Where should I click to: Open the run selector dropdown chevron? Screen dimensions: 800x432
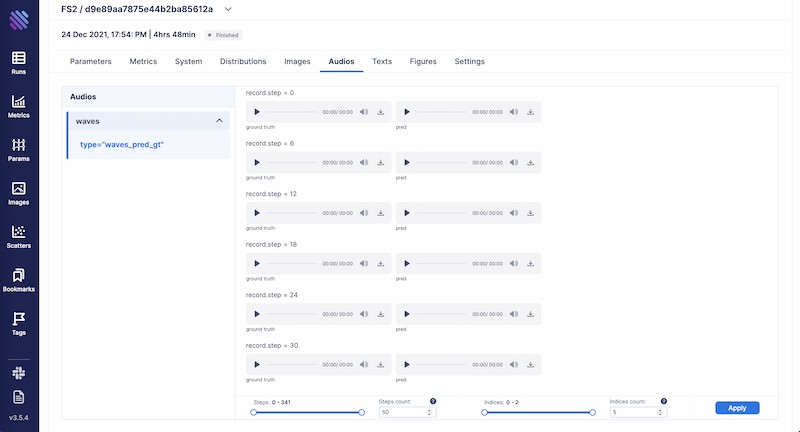(228, 9)
